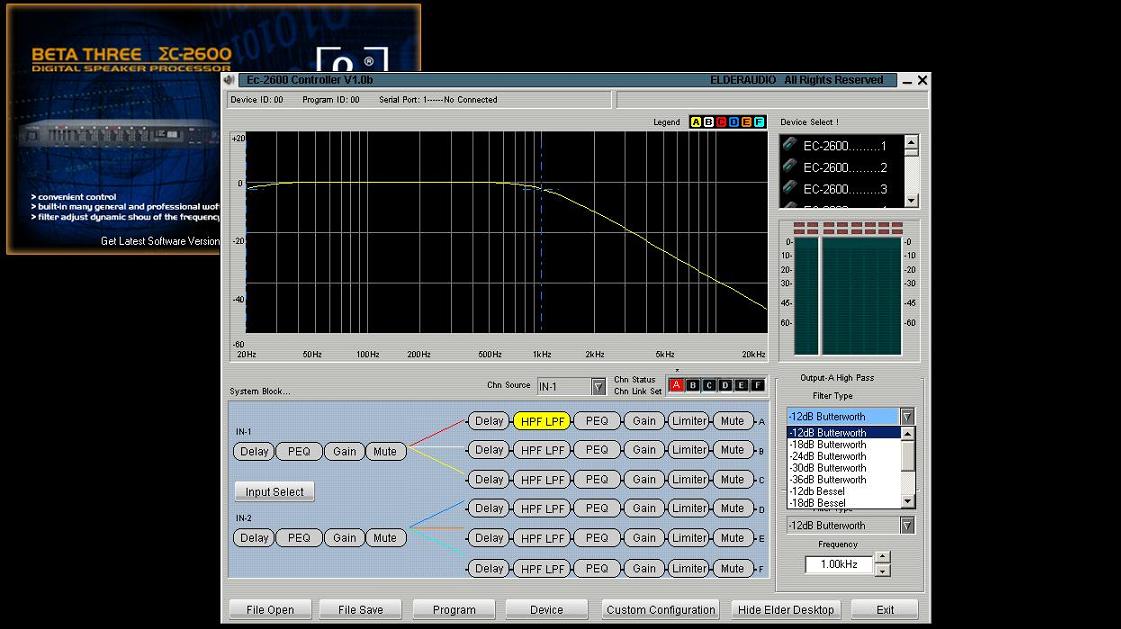Click the device list scroll-down arrow
This screenshot has width=1121, height=629.
(x=911, y=201)
